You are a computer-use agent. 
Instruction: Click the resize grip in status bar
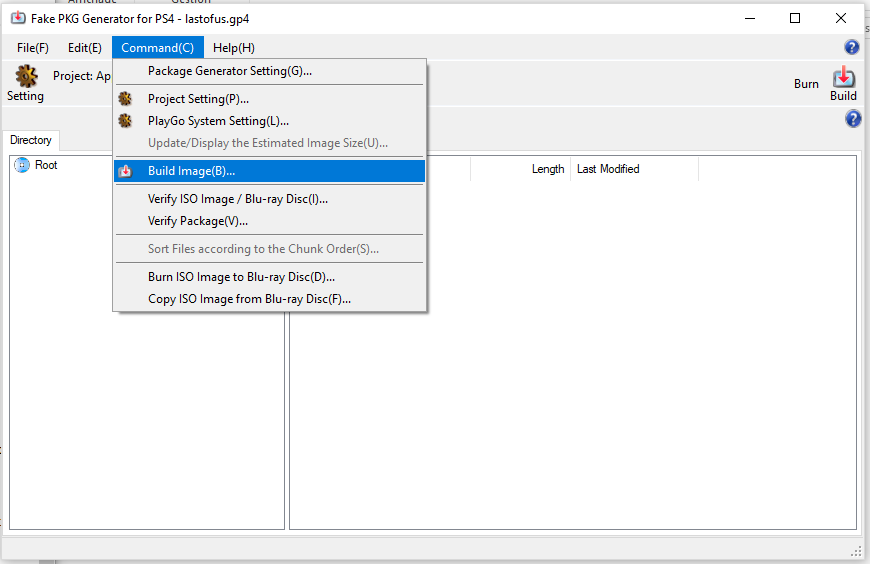[x=856, y=551]
